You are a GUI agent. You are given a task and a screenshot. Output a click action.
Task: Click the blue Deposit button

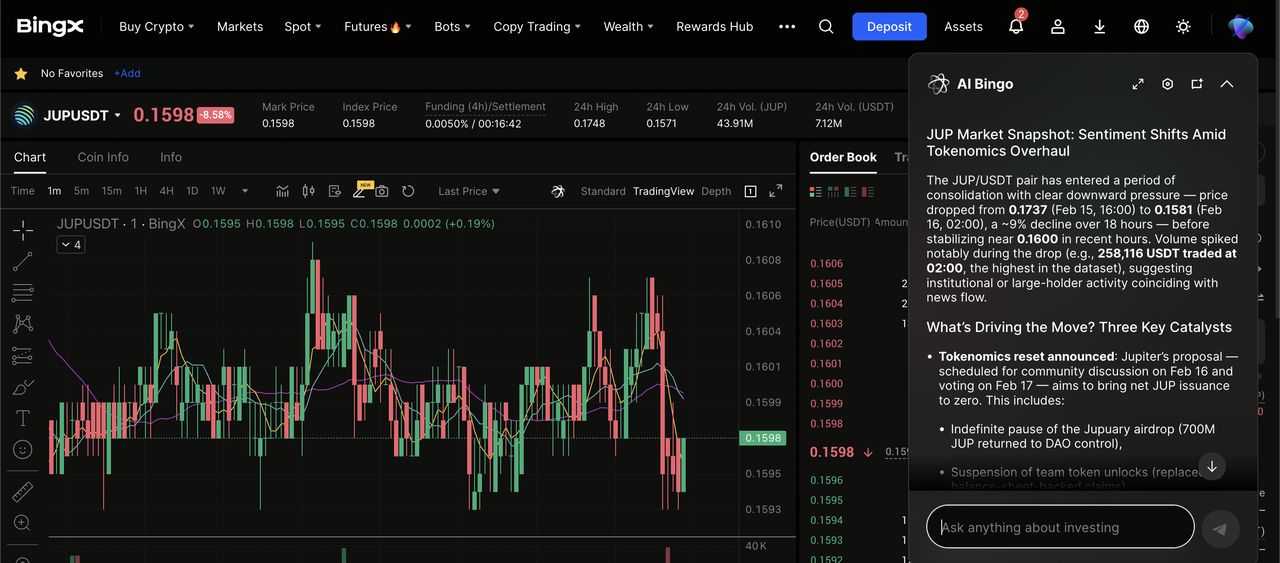pos(889,27)
